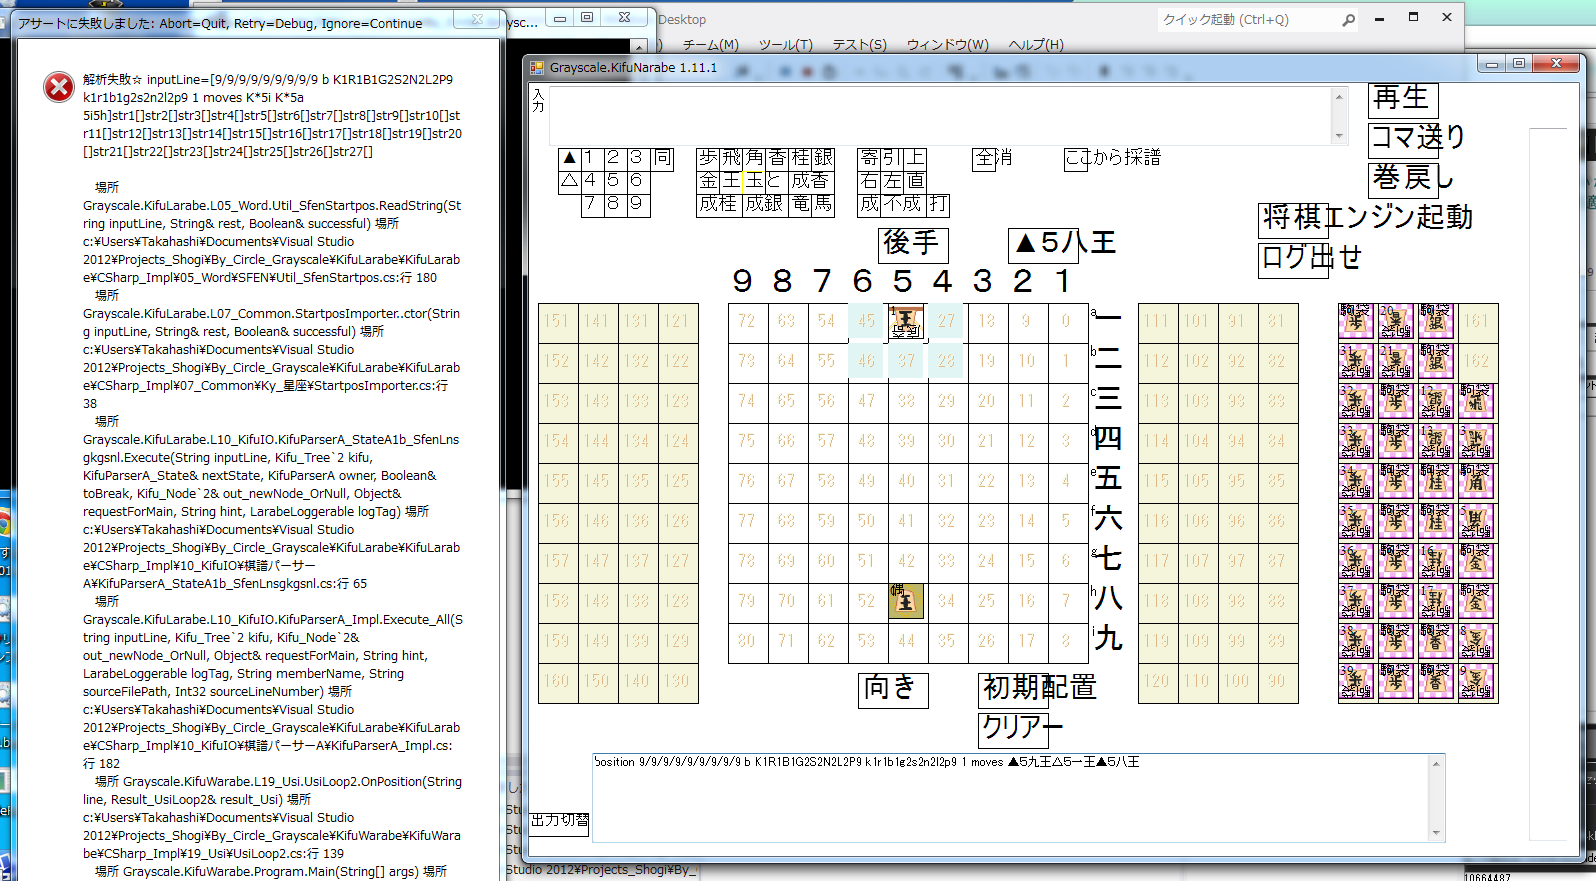This screenshot has height=881, width=1596.
Task: Click the 歩 pawn key
Action: (708, 158)
